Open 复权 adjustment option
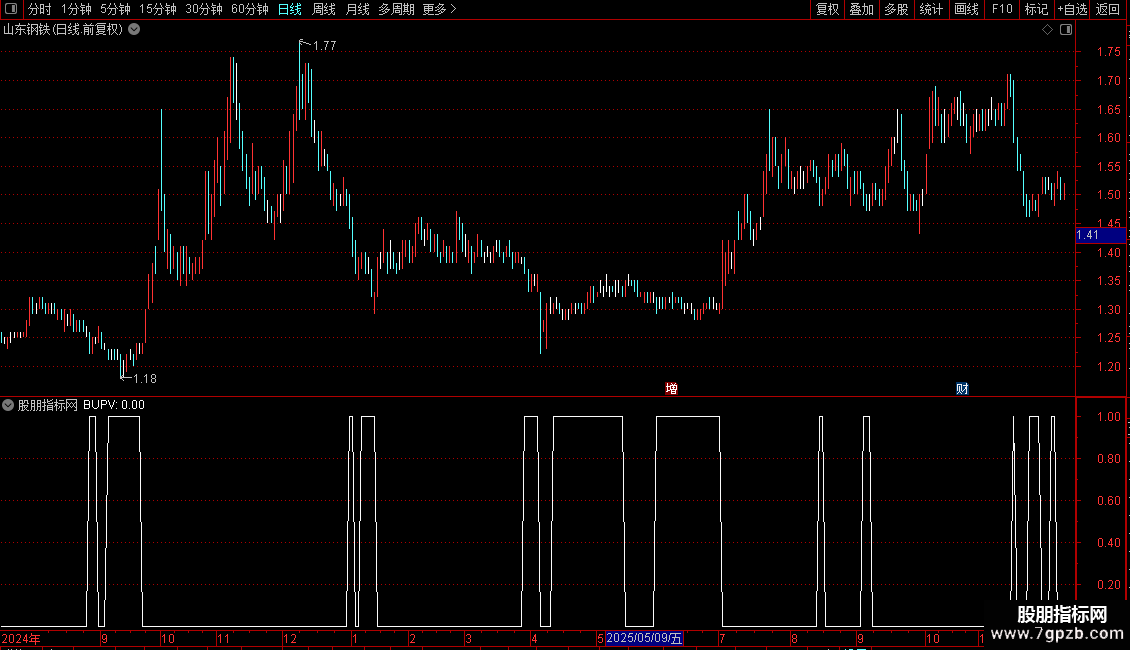 pos(827,9)
